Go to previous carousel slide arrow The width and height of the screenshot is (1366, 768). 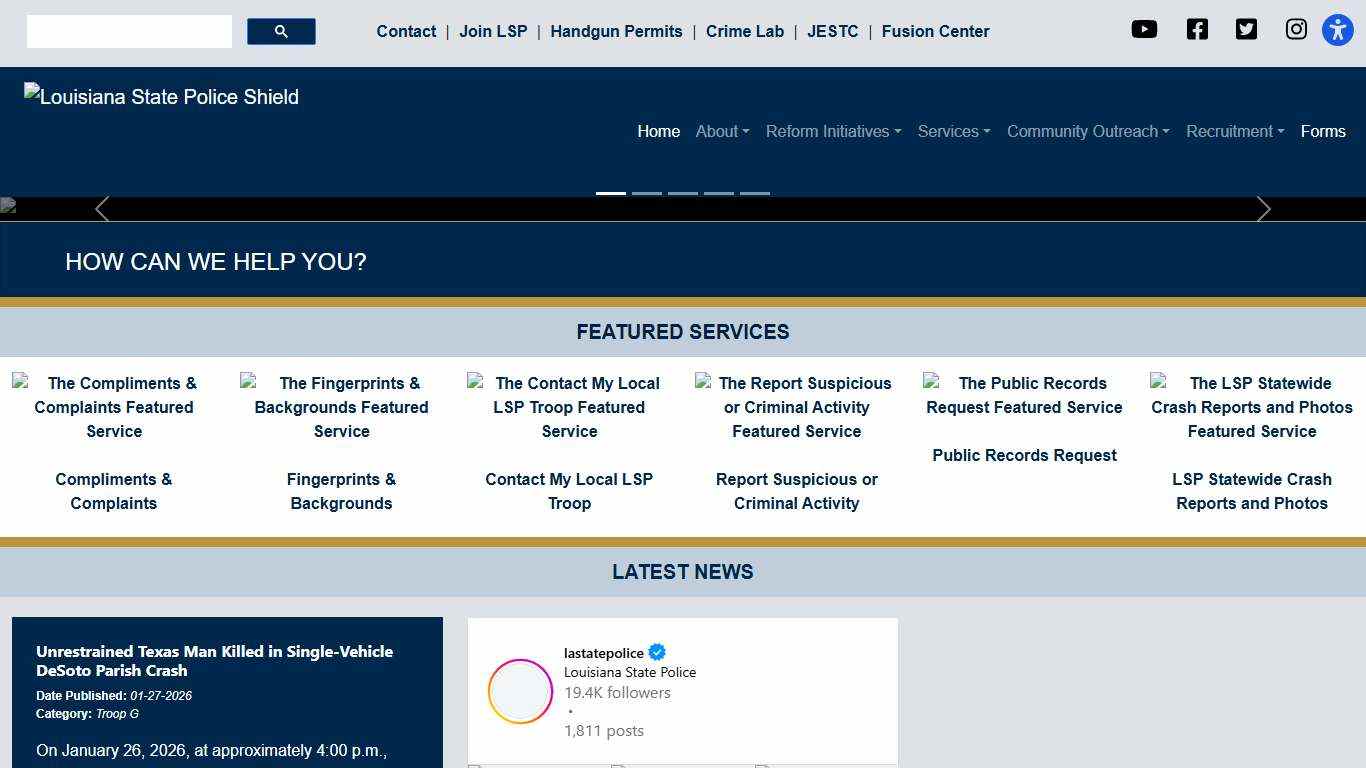coord(102,209)
